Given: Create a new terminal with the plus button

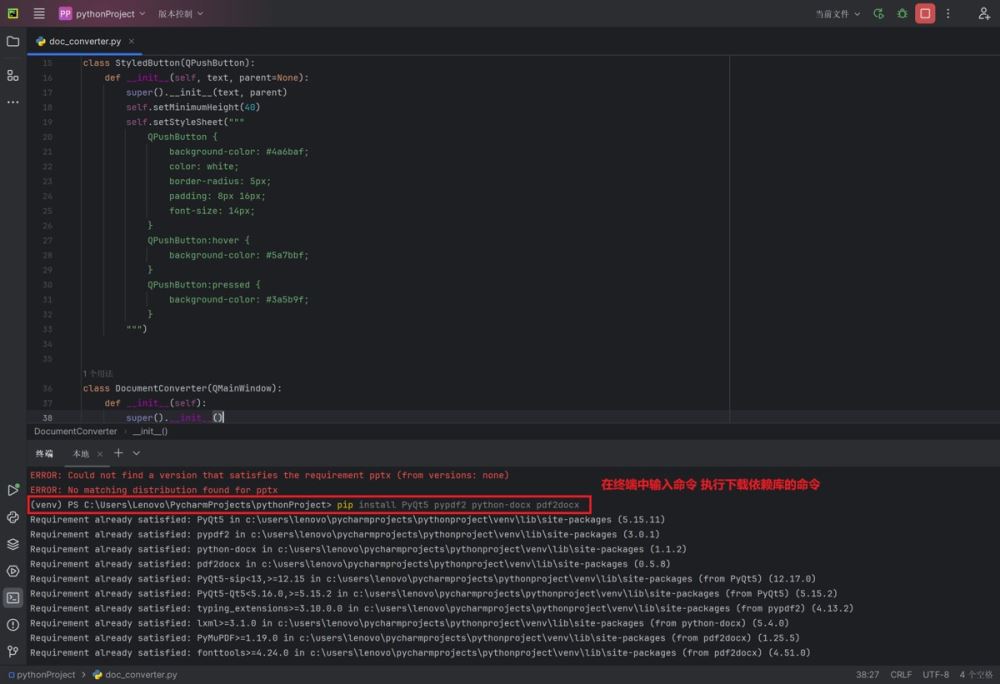Looking at the screenshot, I should click(x=119, y=452).
